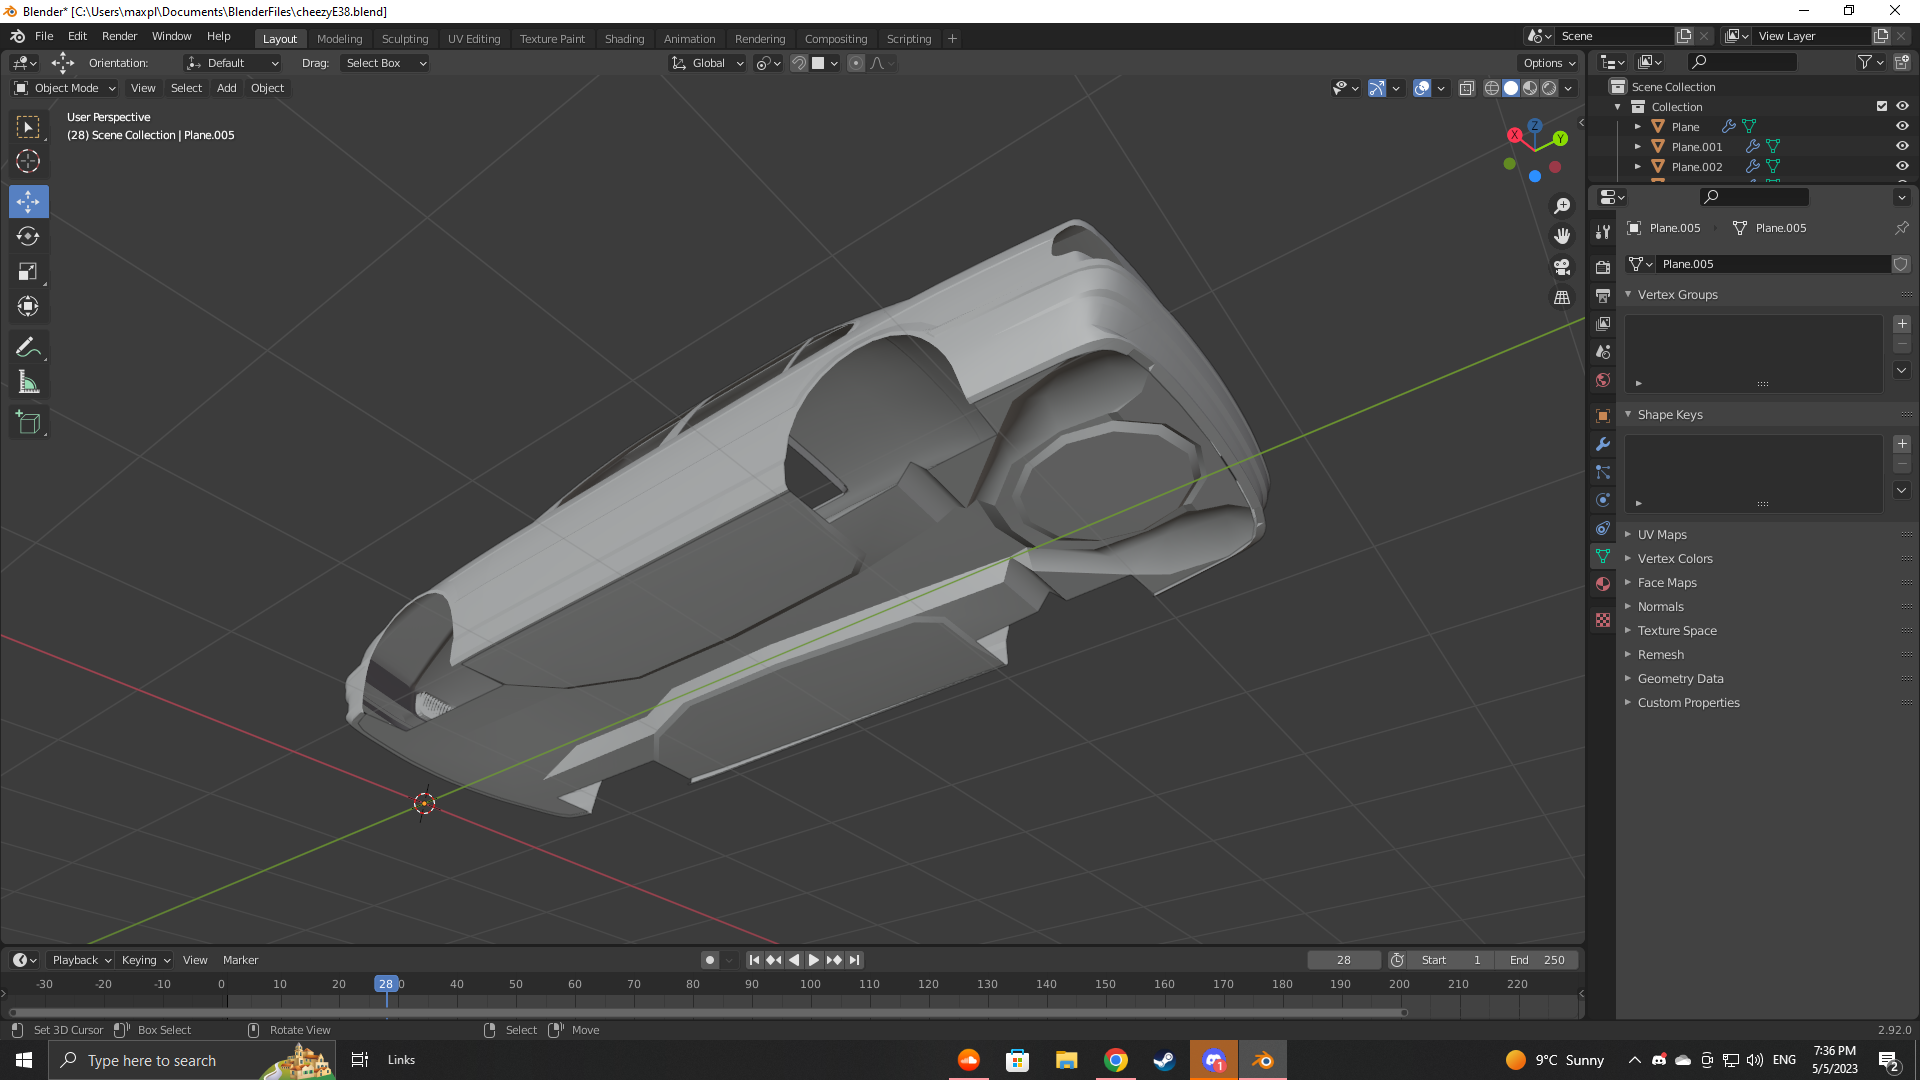Select the Annotate pencil tool

[x=28, y=347]
